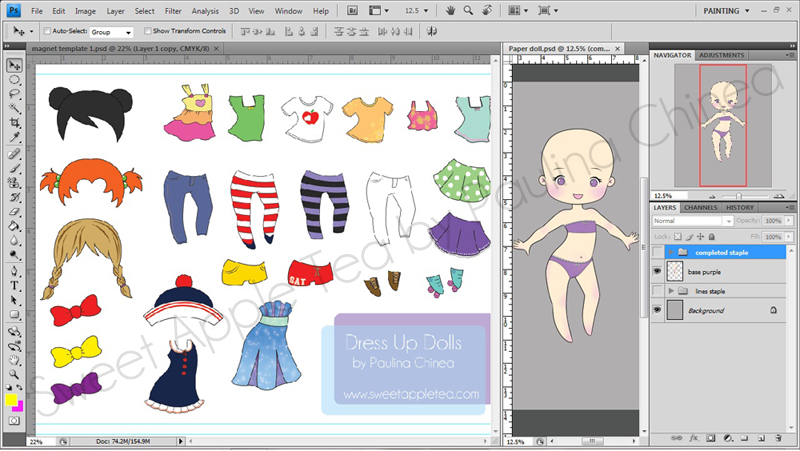Click the Rotate View tool in application bar

click(x=487, y=10)
